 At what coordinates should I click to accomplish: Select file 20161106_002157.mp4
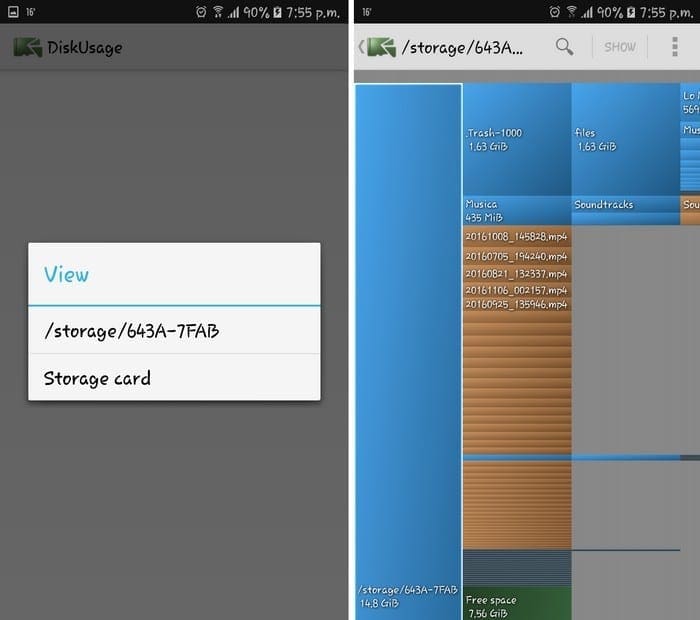click(x=517, y=290)
